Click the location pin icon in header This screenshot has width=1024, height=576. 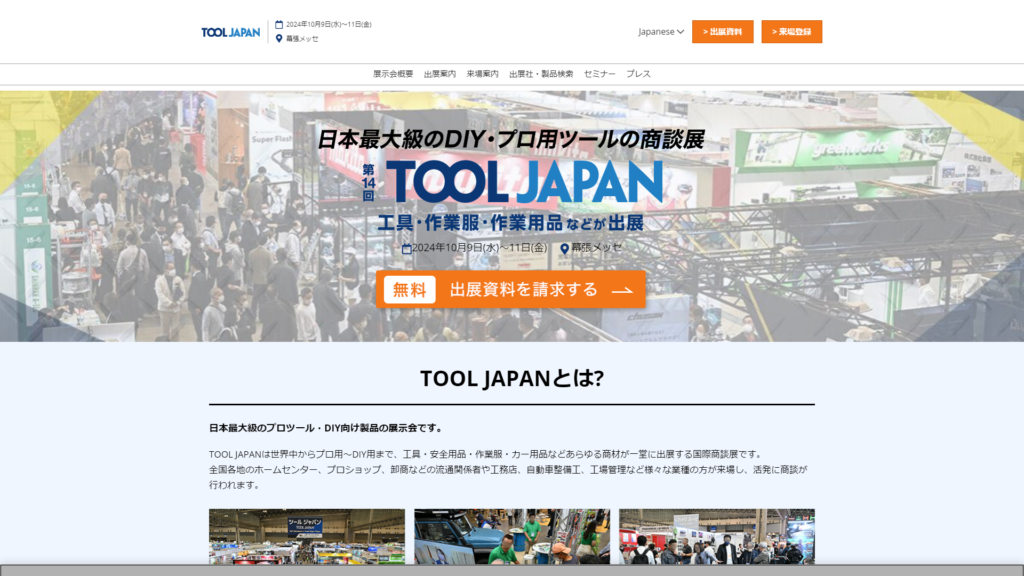pyautogui.click(x=279, y=39)
